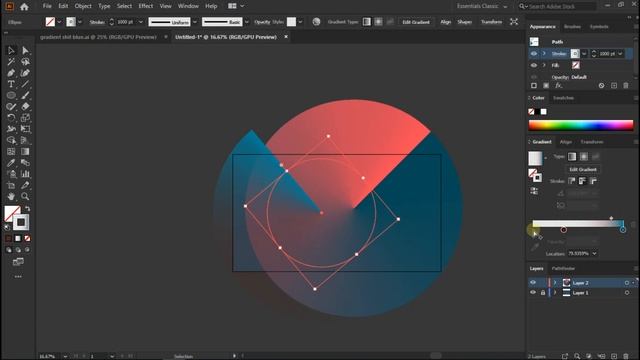The width and height of the screenshot is (640, 360).
Task: Toggle Fill visibility eye in Appearance
Action: click(x=533, y=65)
